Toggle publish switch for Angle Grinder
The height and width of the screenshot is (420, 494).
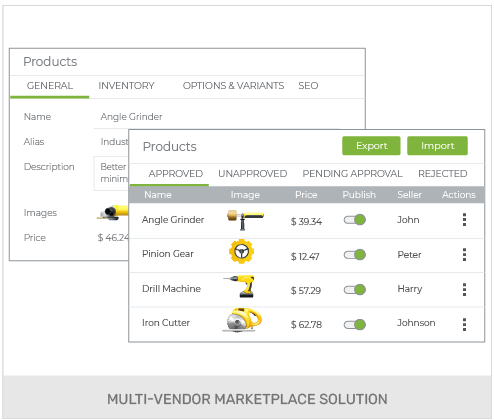pos(355,220)
